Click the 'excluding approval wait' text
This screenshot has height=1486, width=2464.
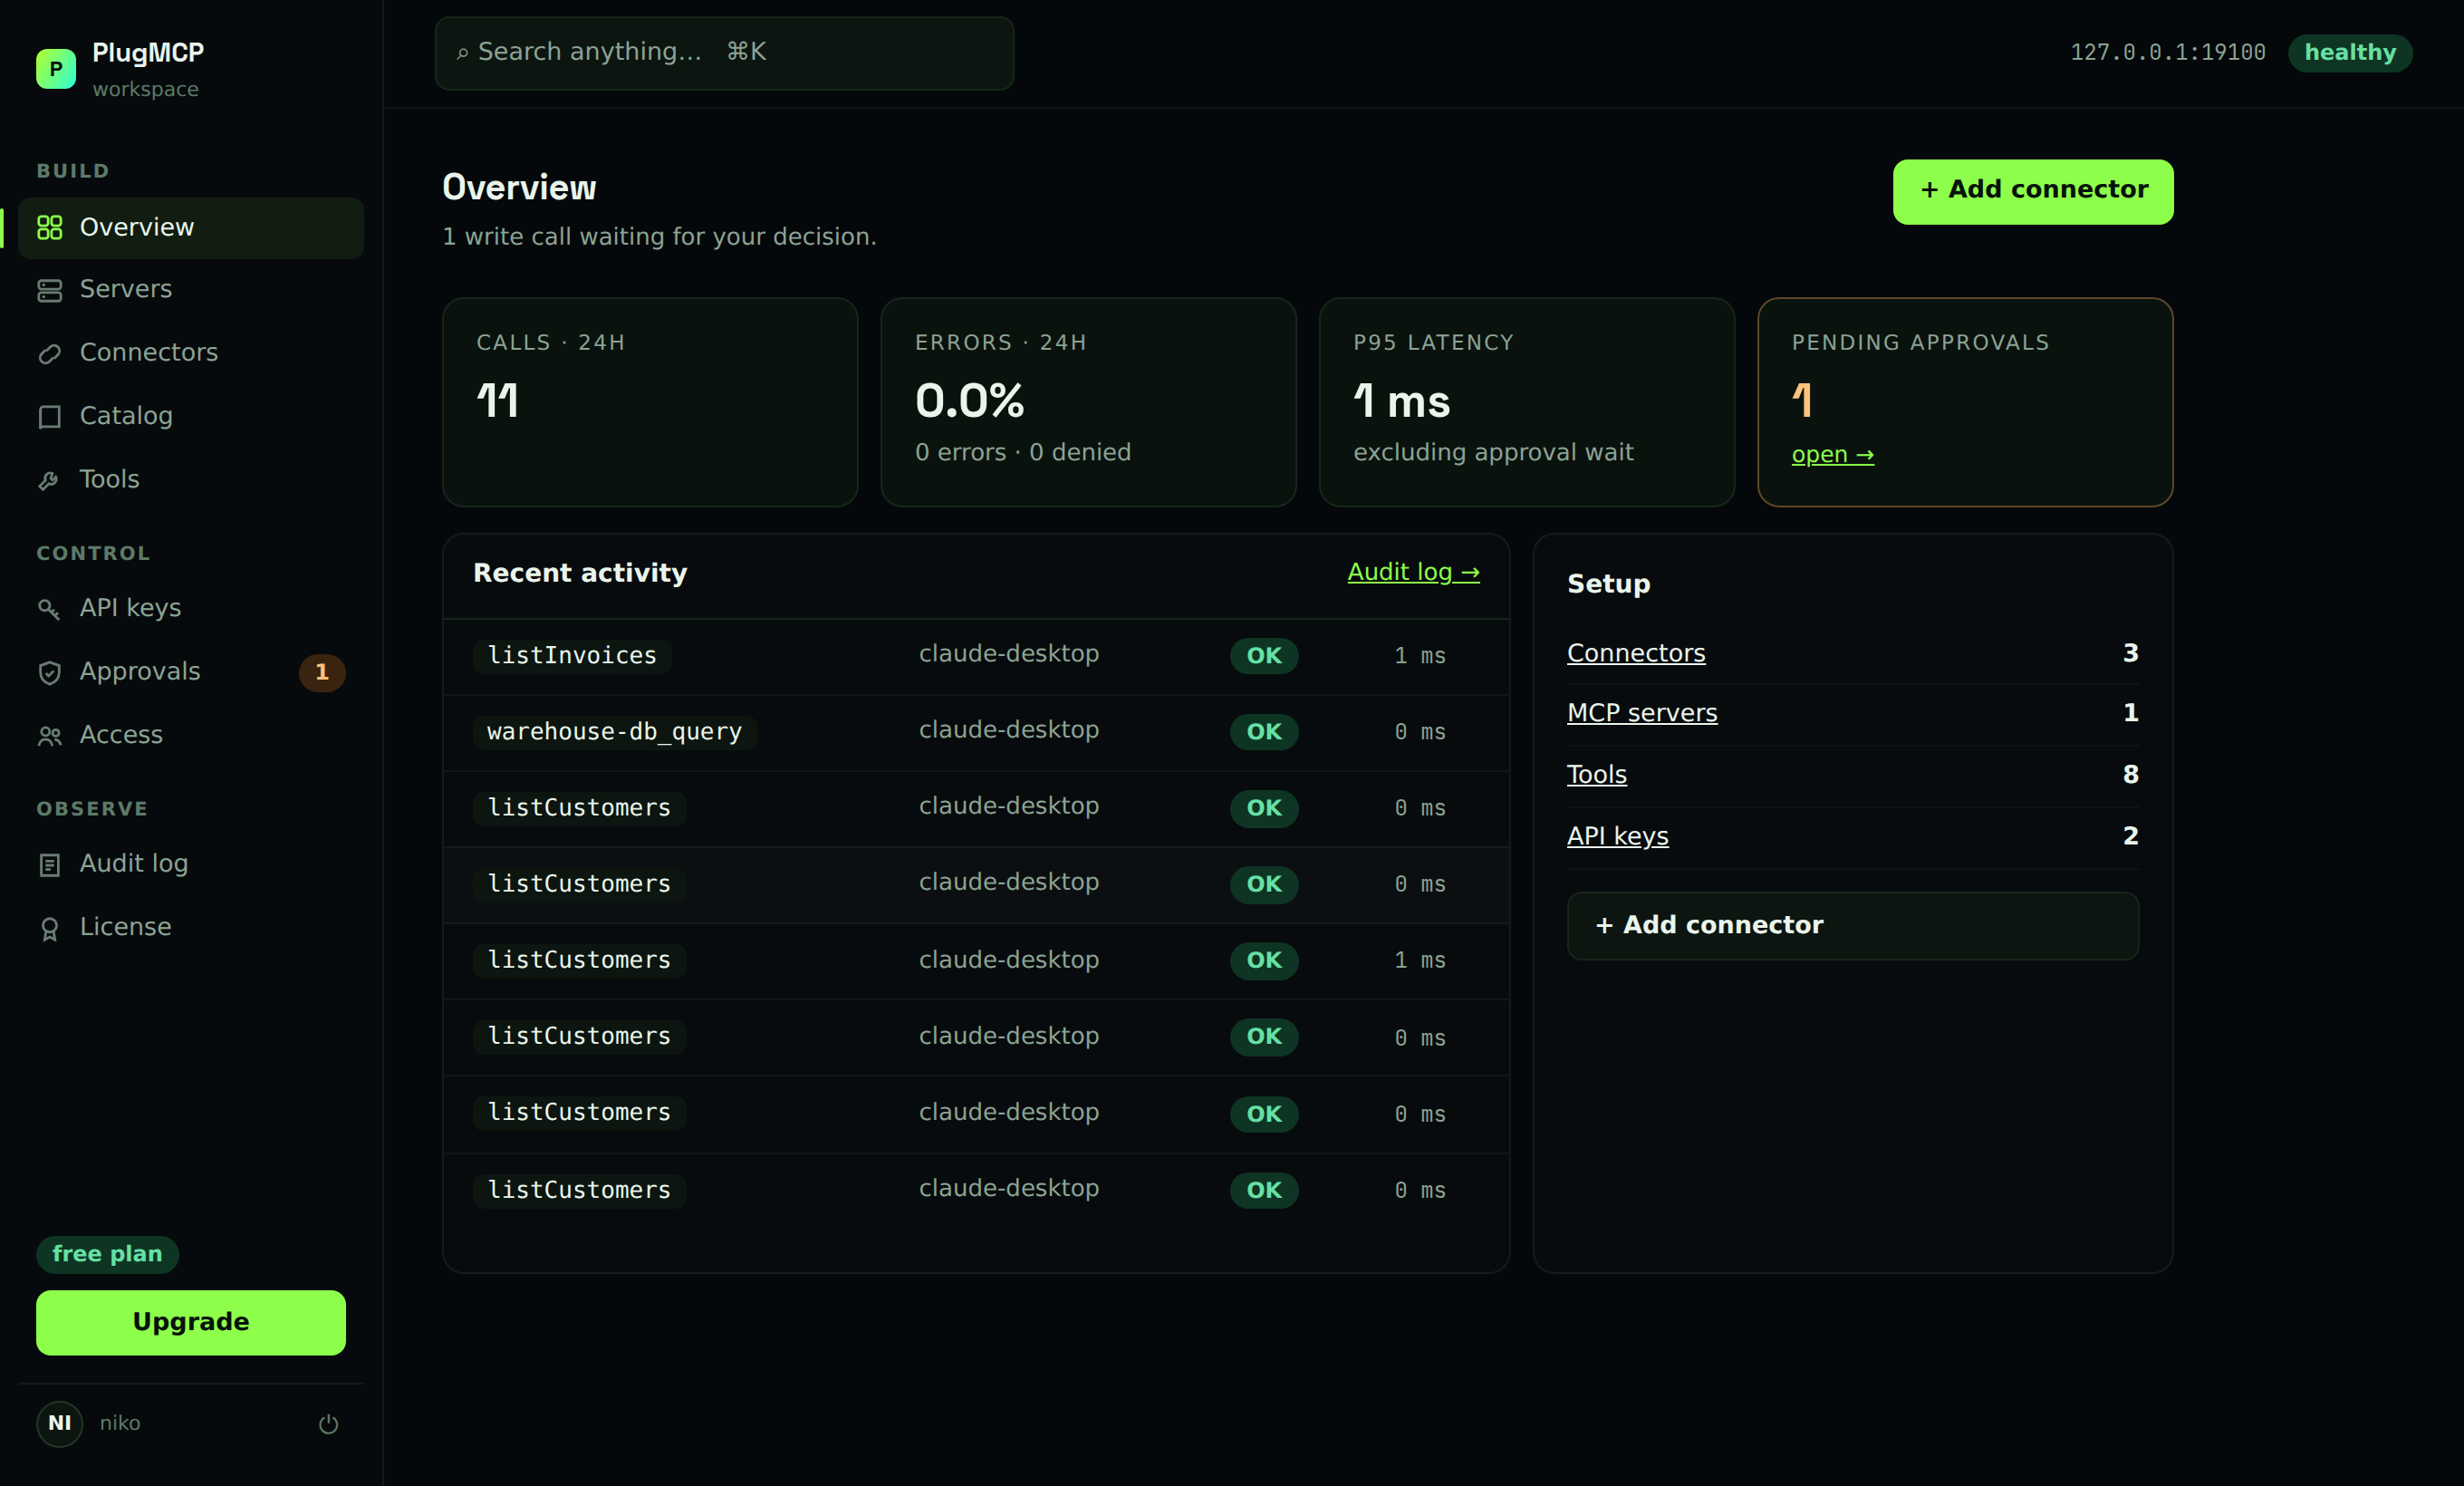[1493, 453]
